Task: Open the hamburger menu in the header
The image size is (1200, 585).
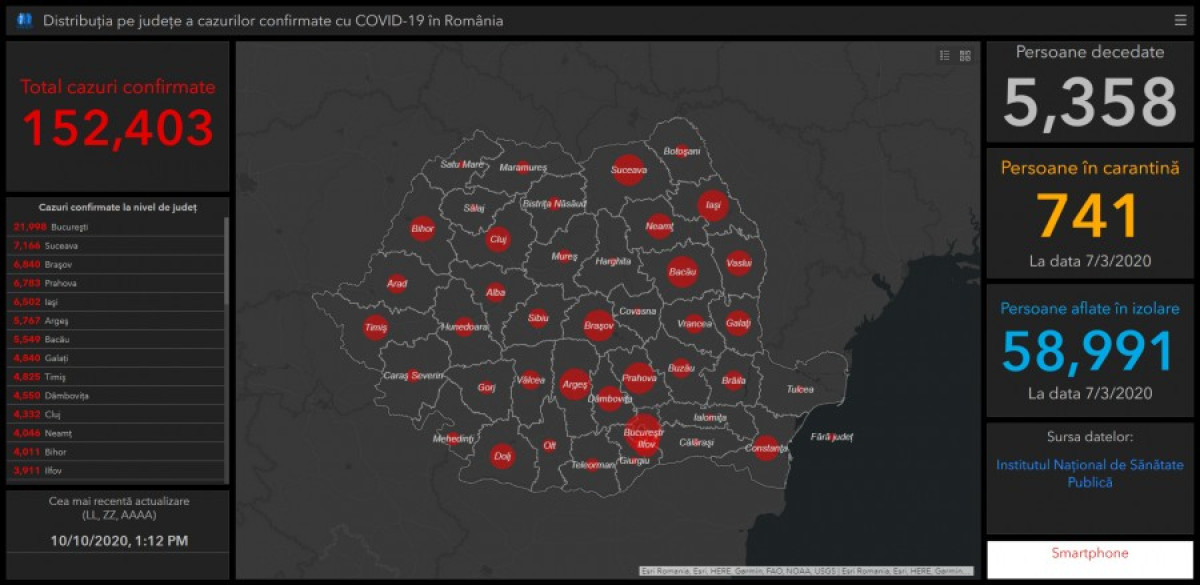Action: coord(1180,20)
